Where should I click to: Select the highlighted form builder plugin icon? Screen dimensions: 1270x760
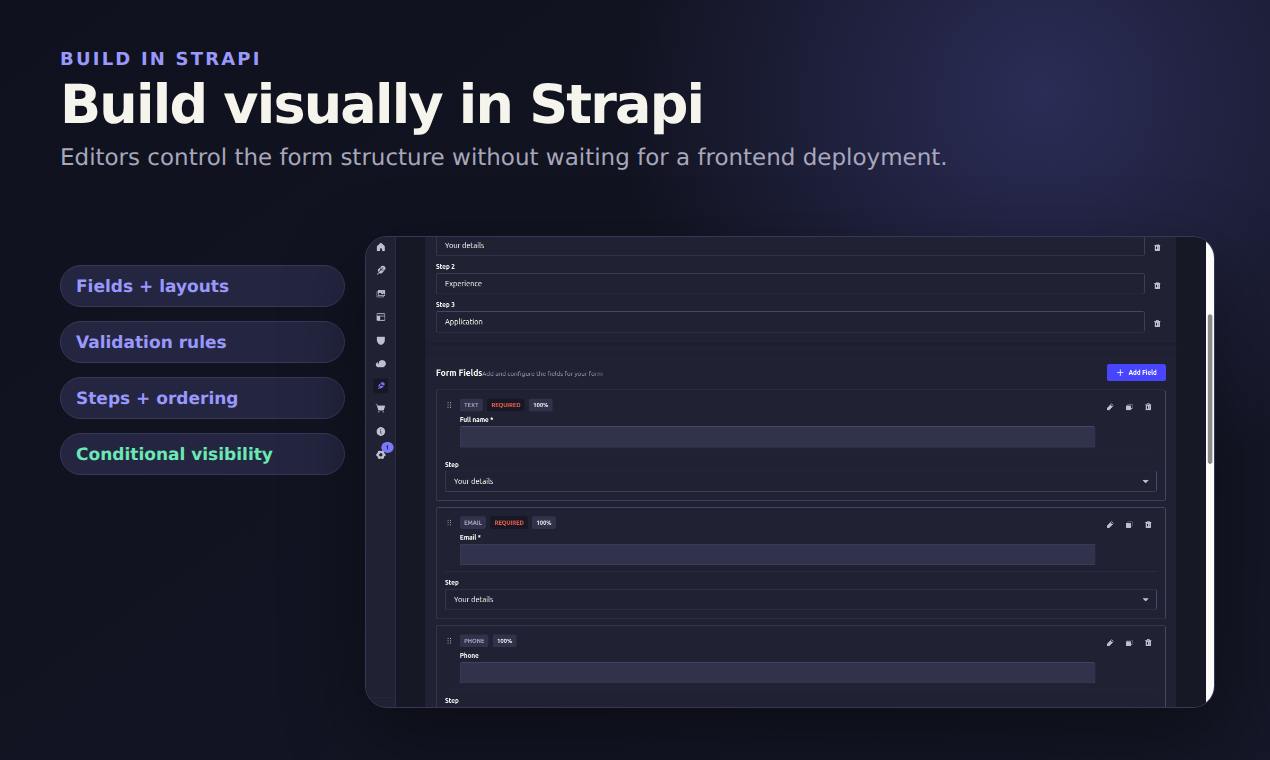point(381,385)
